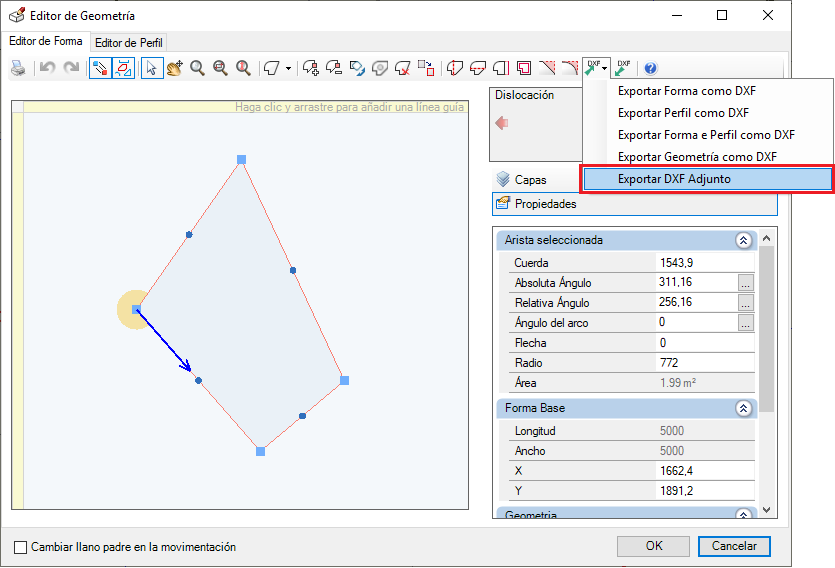Click the rotate shape icon
This screenshot has height=568, width=835.
357,68
